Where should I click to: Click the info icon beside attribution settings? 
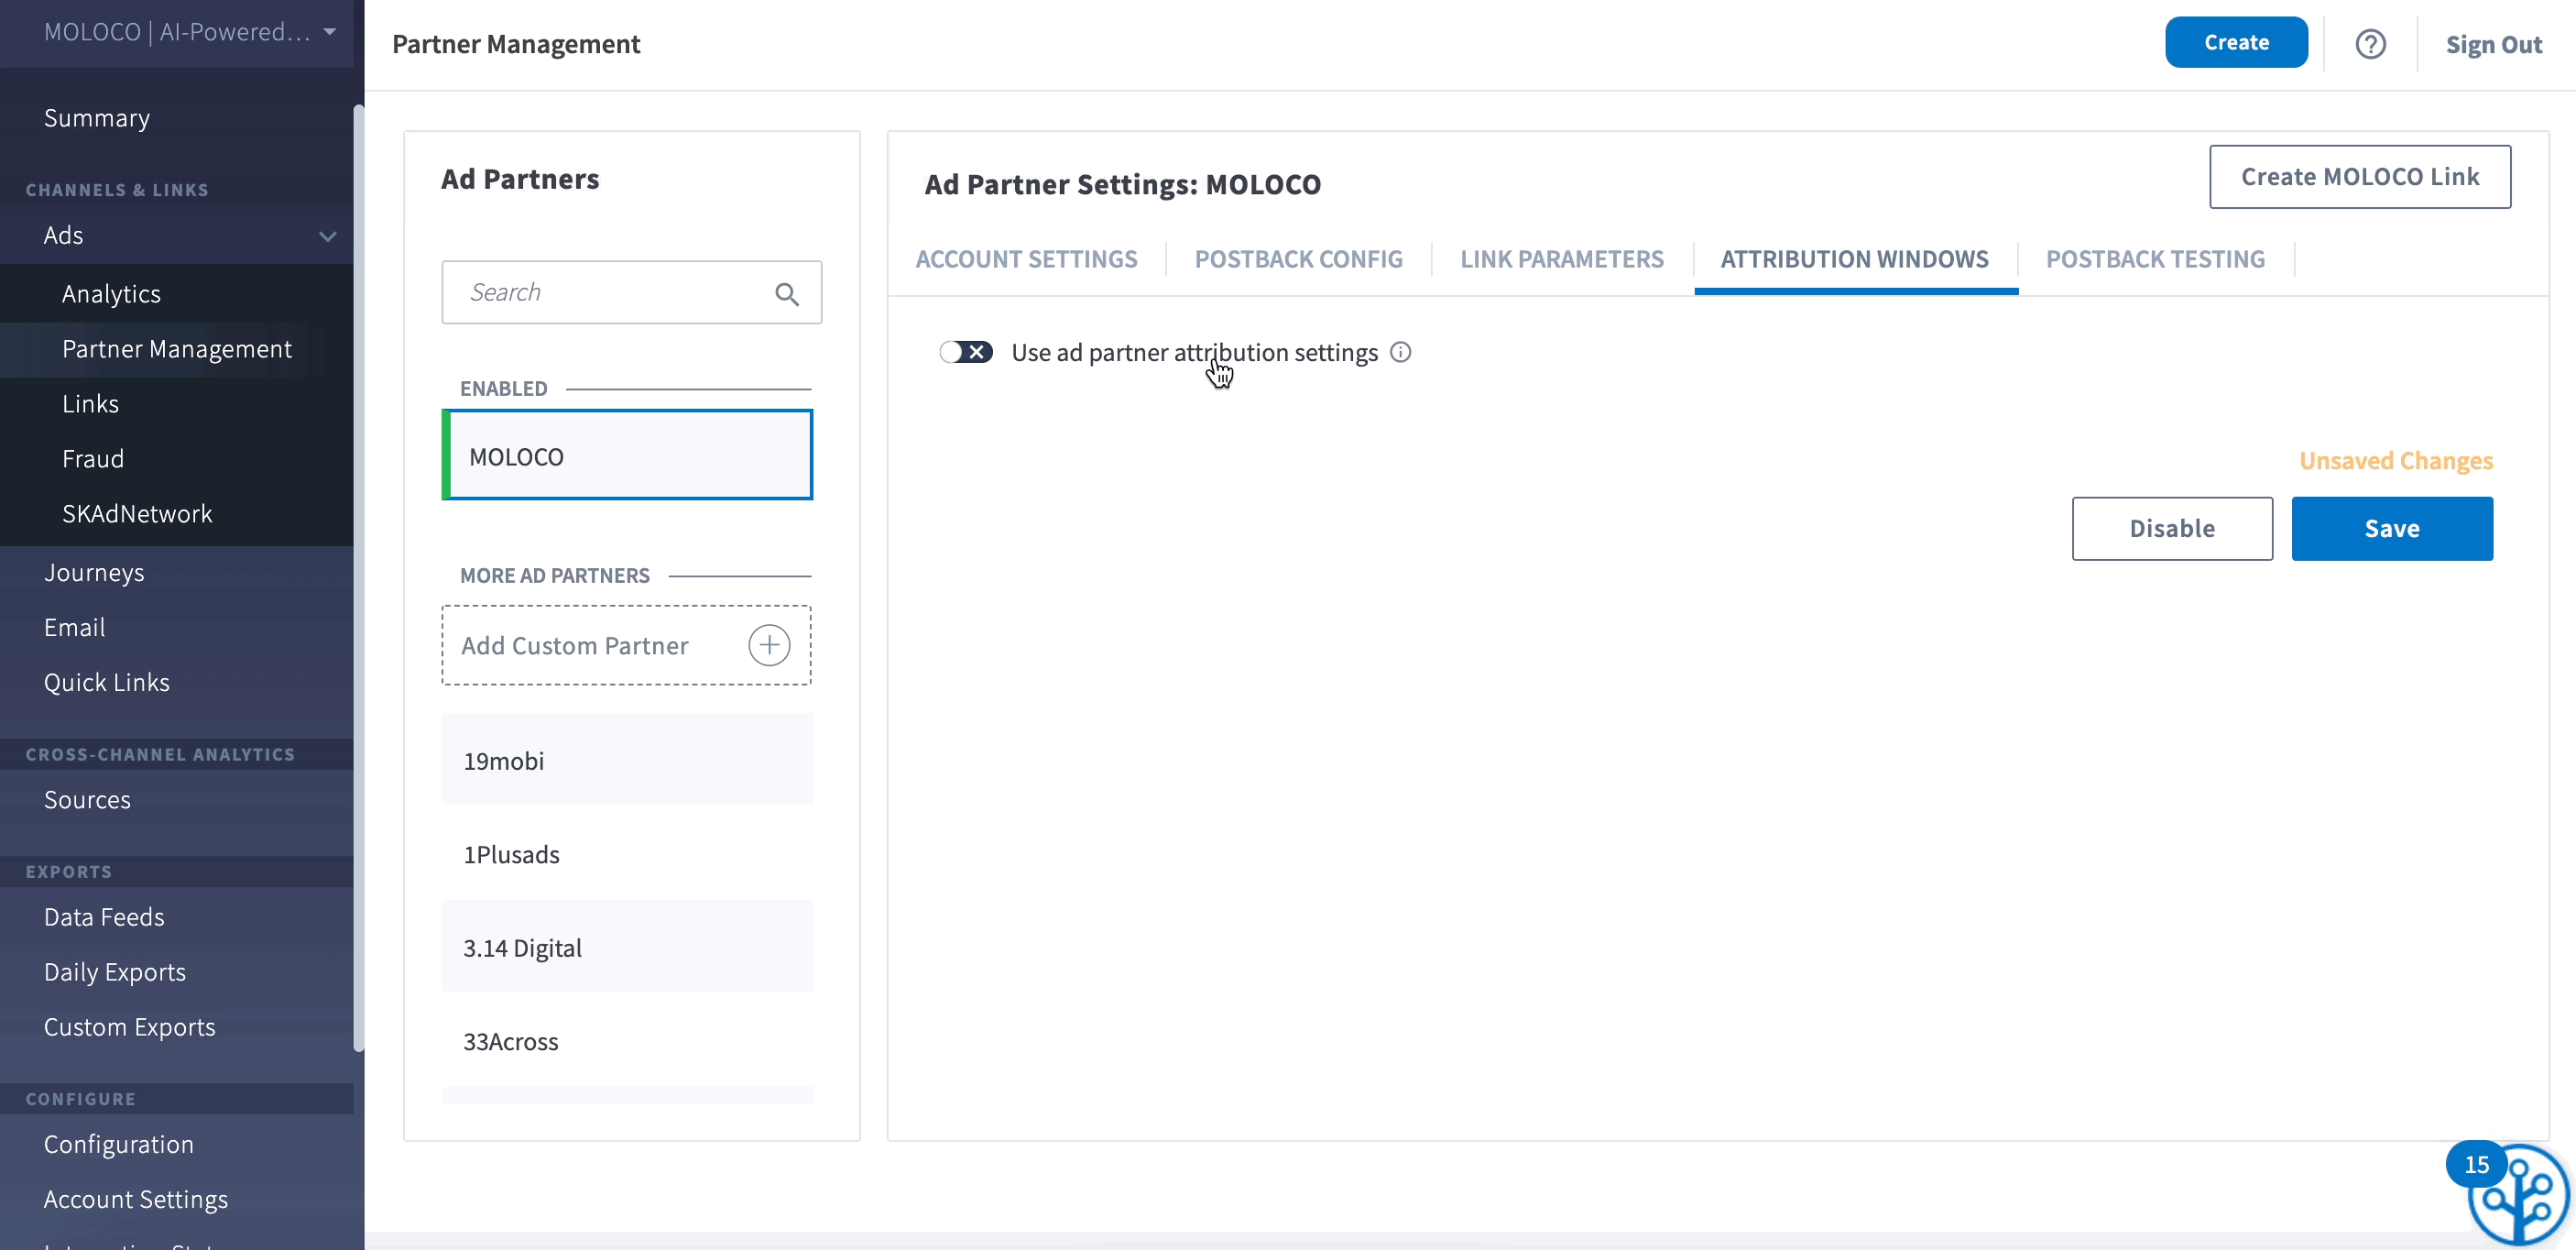(1401, 352)
